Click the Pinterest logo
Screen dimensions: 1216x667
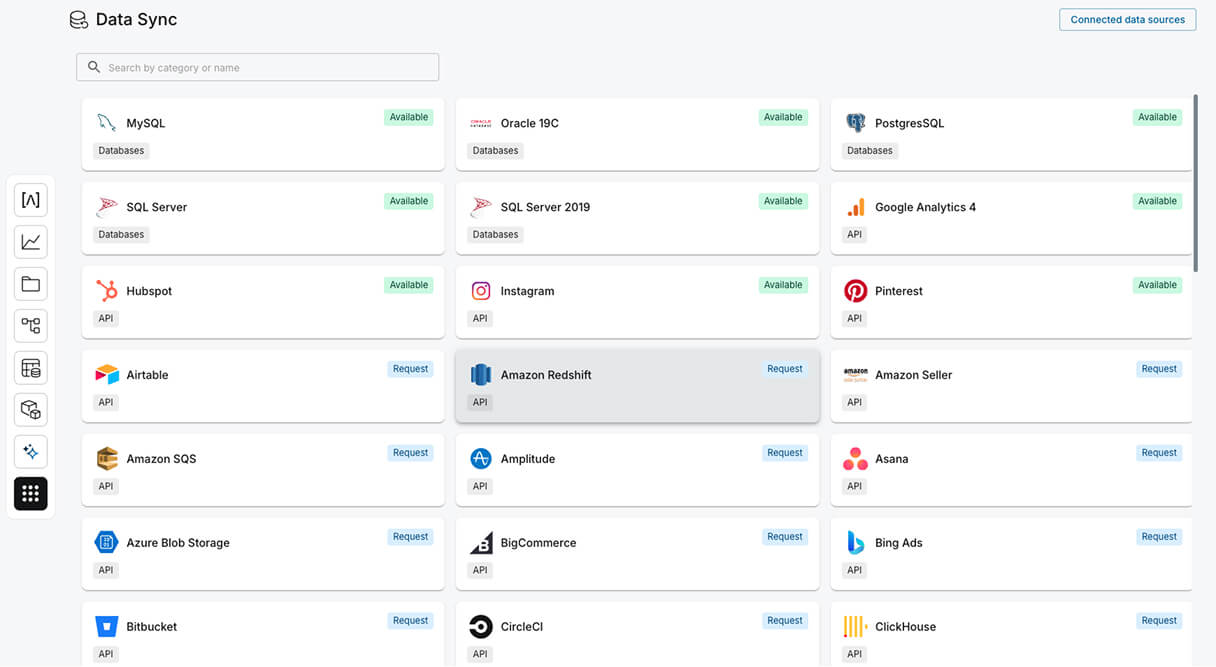[855, 291]
